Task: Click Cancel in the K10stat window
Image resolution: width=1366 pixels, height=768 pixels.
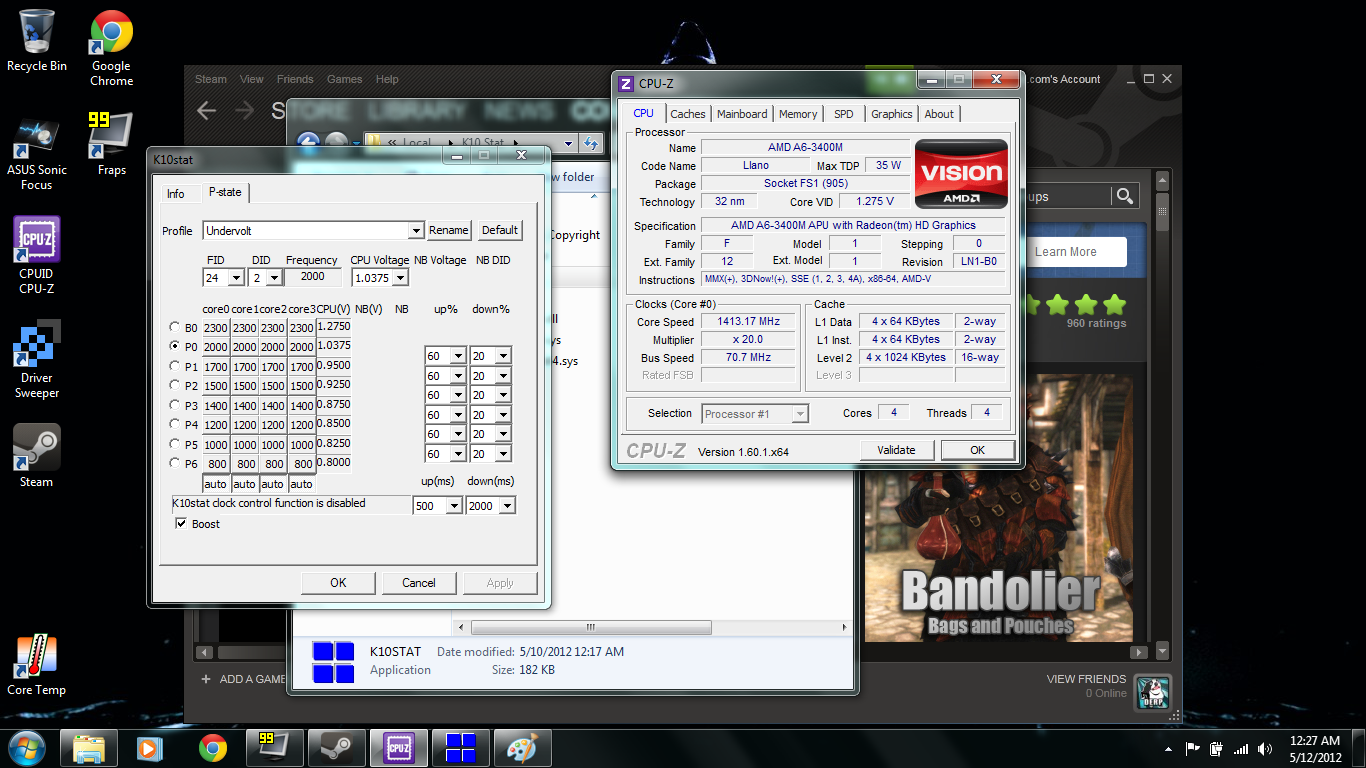Action: coord(419,583)
